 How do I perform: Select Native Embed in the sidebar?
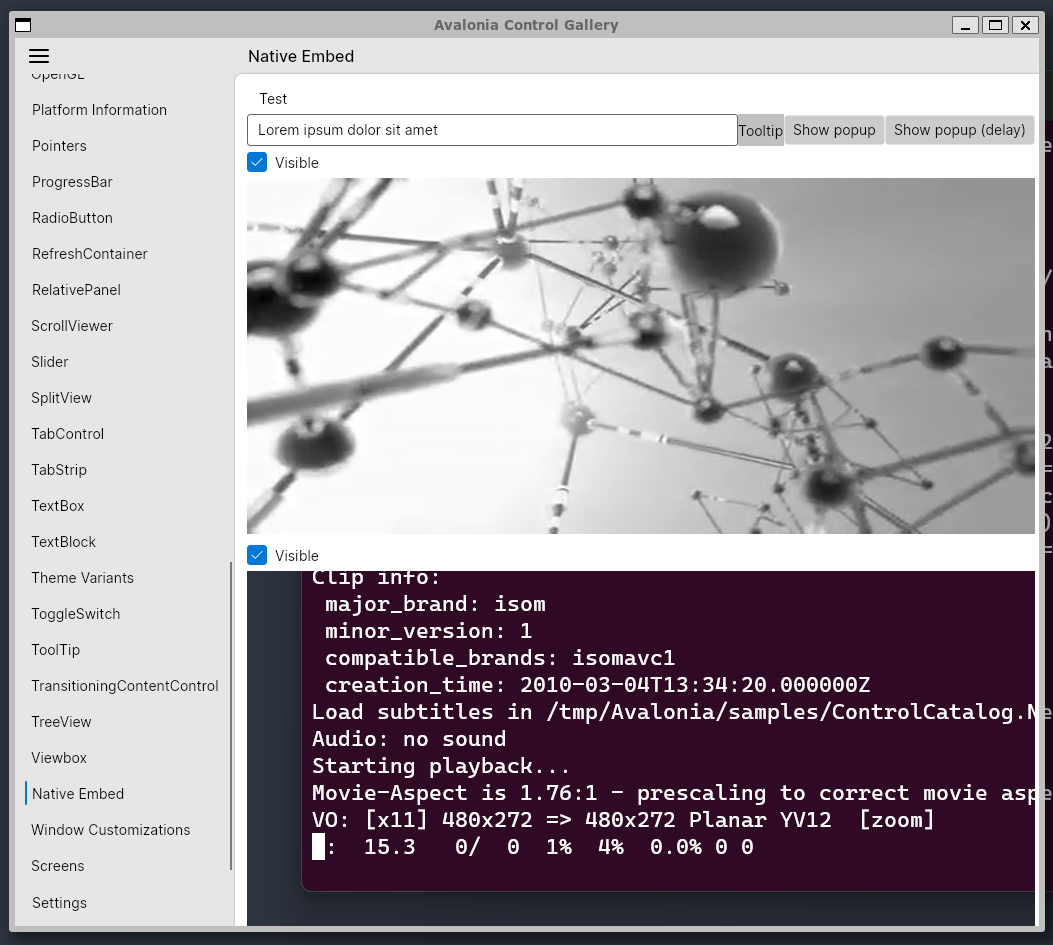(77, 793)
